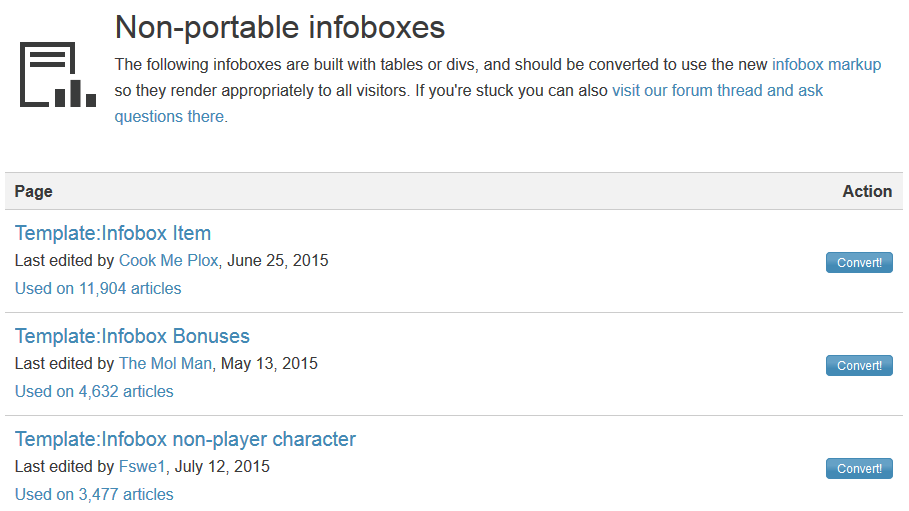This screenshot has width=909, height=511.
Task: Visit the forum thread link
Action: 717,91
